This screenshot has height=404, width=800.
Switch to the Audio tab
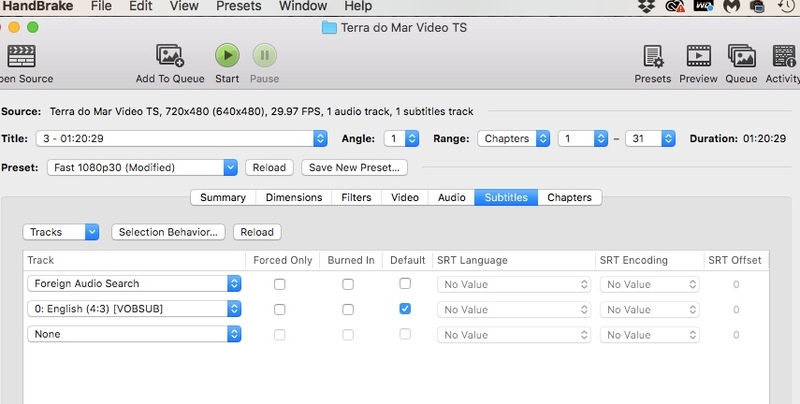pos(451,198)
